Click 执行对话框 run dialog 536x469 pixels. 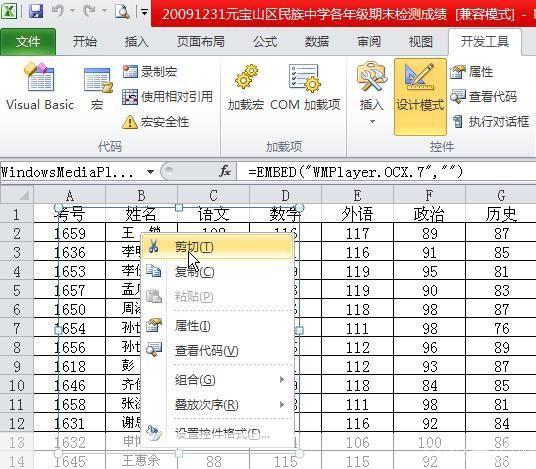(x=490, y=122)
